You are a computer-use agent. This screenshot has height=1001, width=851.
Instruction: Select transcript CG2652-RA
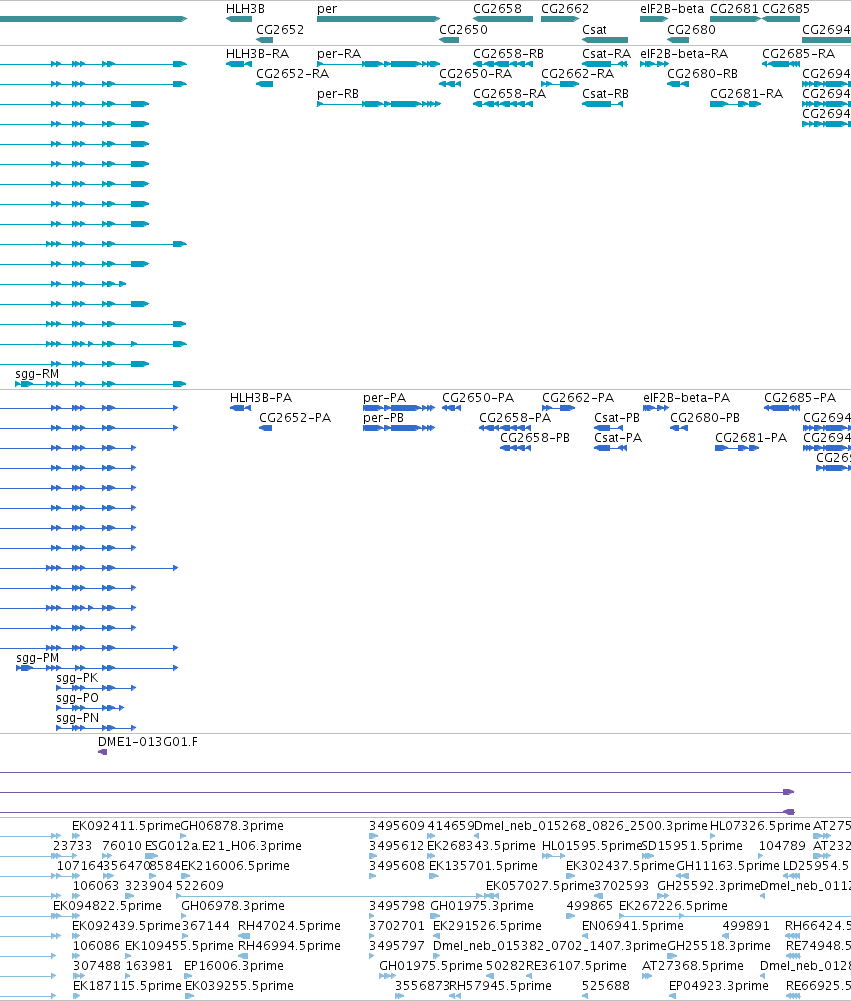tap(292, 74)
